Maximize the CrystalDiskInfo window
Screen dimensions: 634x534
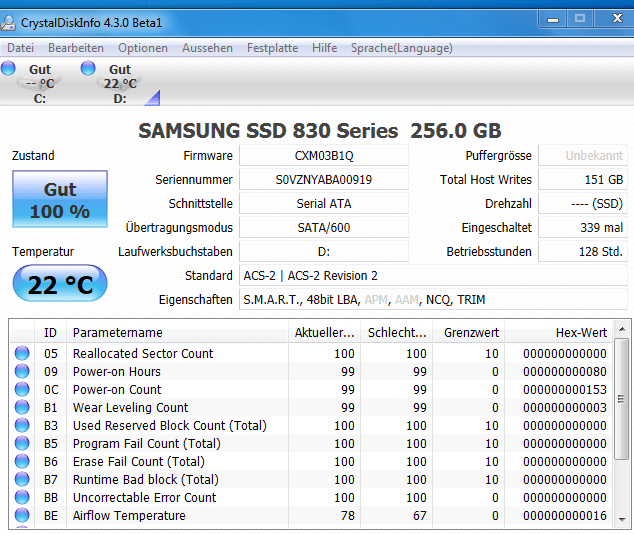click(580, 19)
